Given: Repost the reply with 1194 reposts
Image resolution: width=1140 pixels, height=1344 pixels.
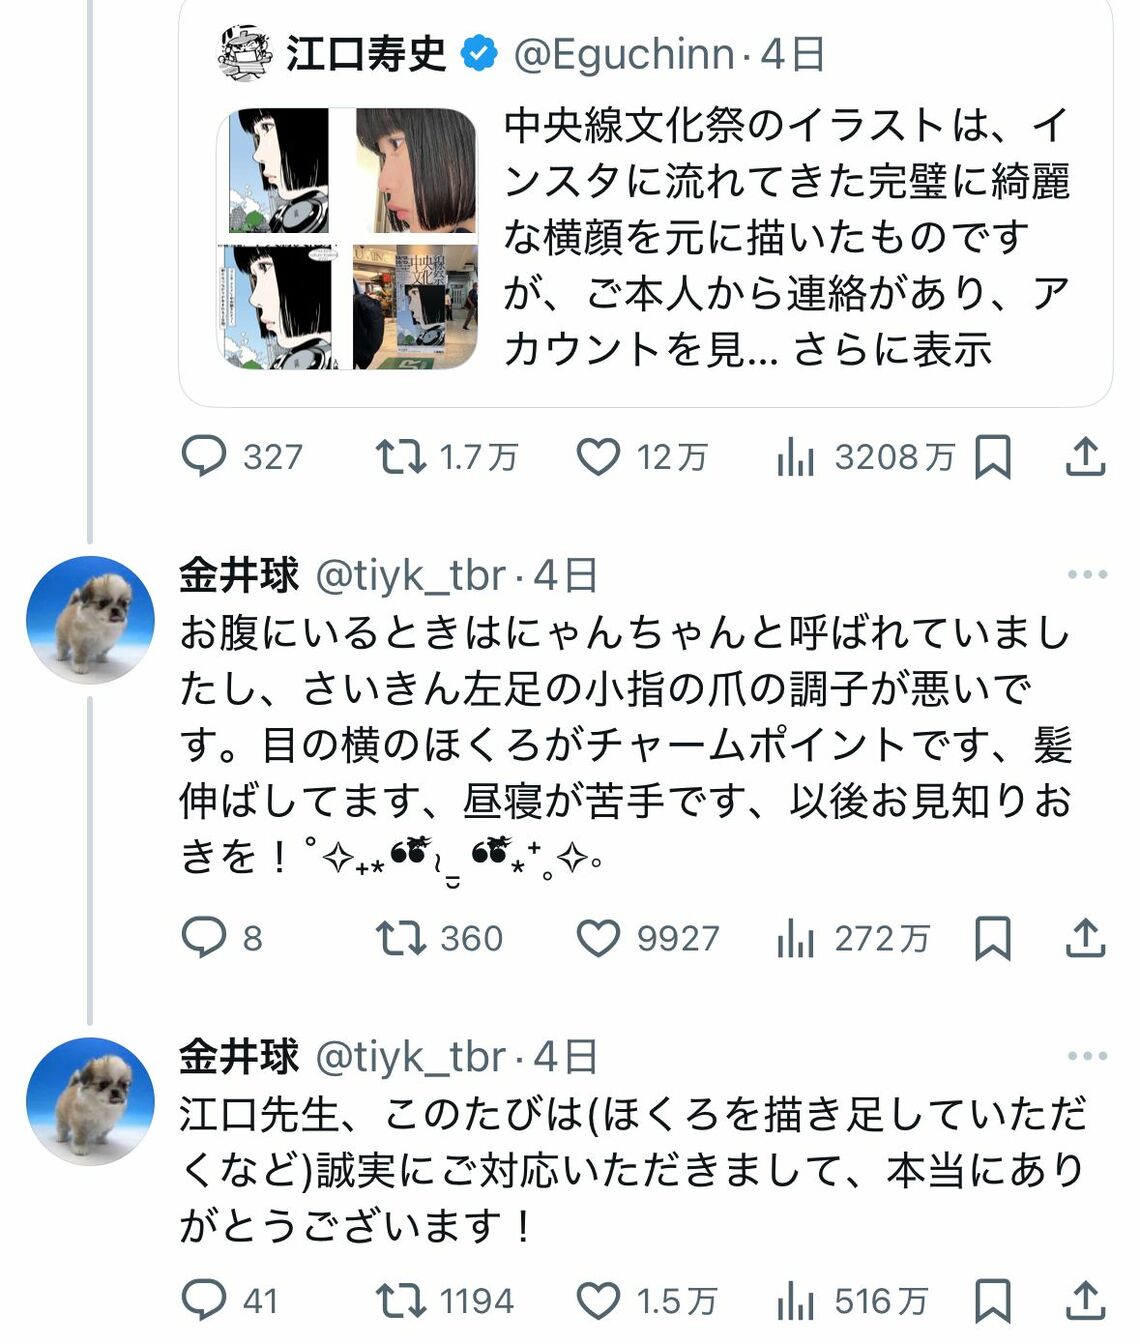Looking at the screenshot, I should (400, 1300).
